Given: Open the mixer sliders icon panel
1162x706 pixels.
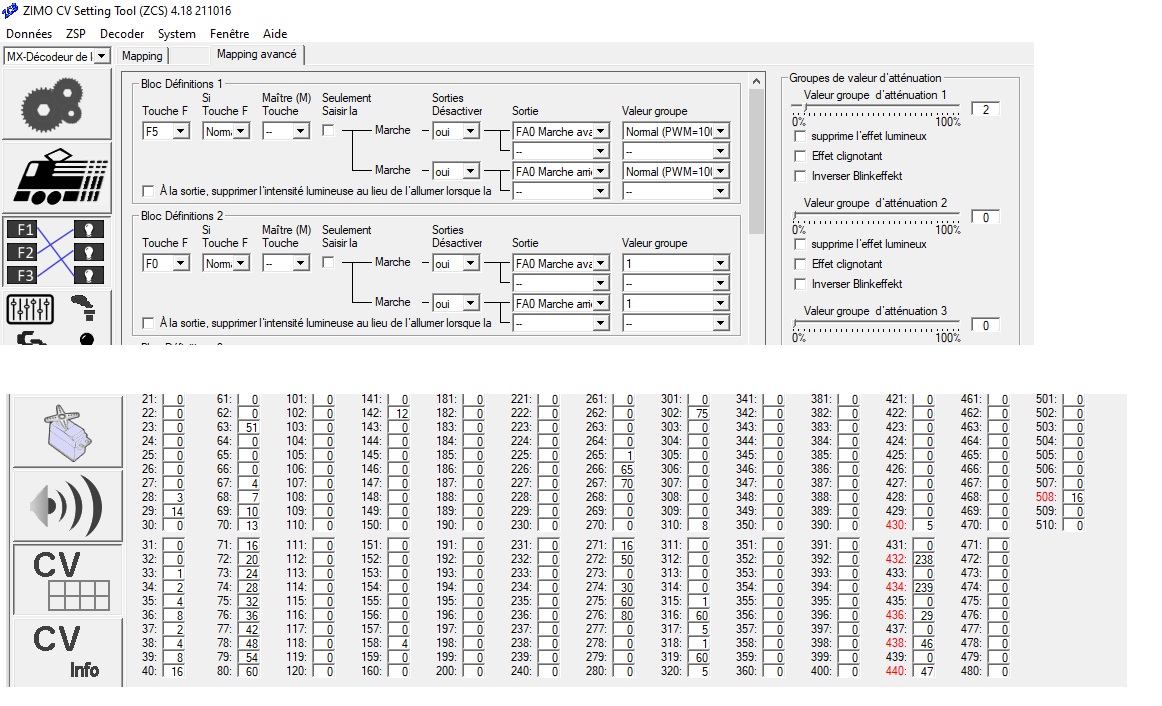Looking at the screenshot, I should click(30, 309).
